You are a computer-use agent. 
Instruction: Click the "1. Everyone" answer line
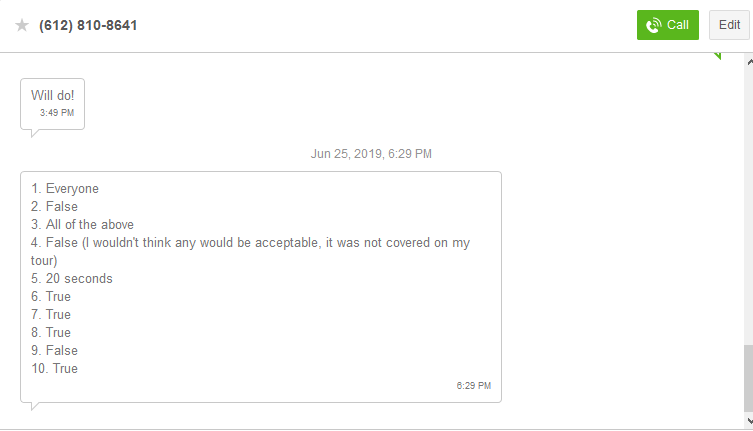click(x=65, y=188)
